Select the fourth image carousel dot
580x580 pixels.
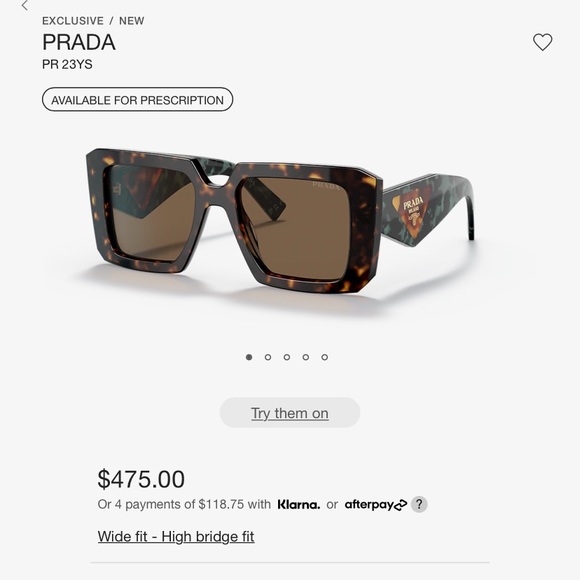[x=306, y=357]
